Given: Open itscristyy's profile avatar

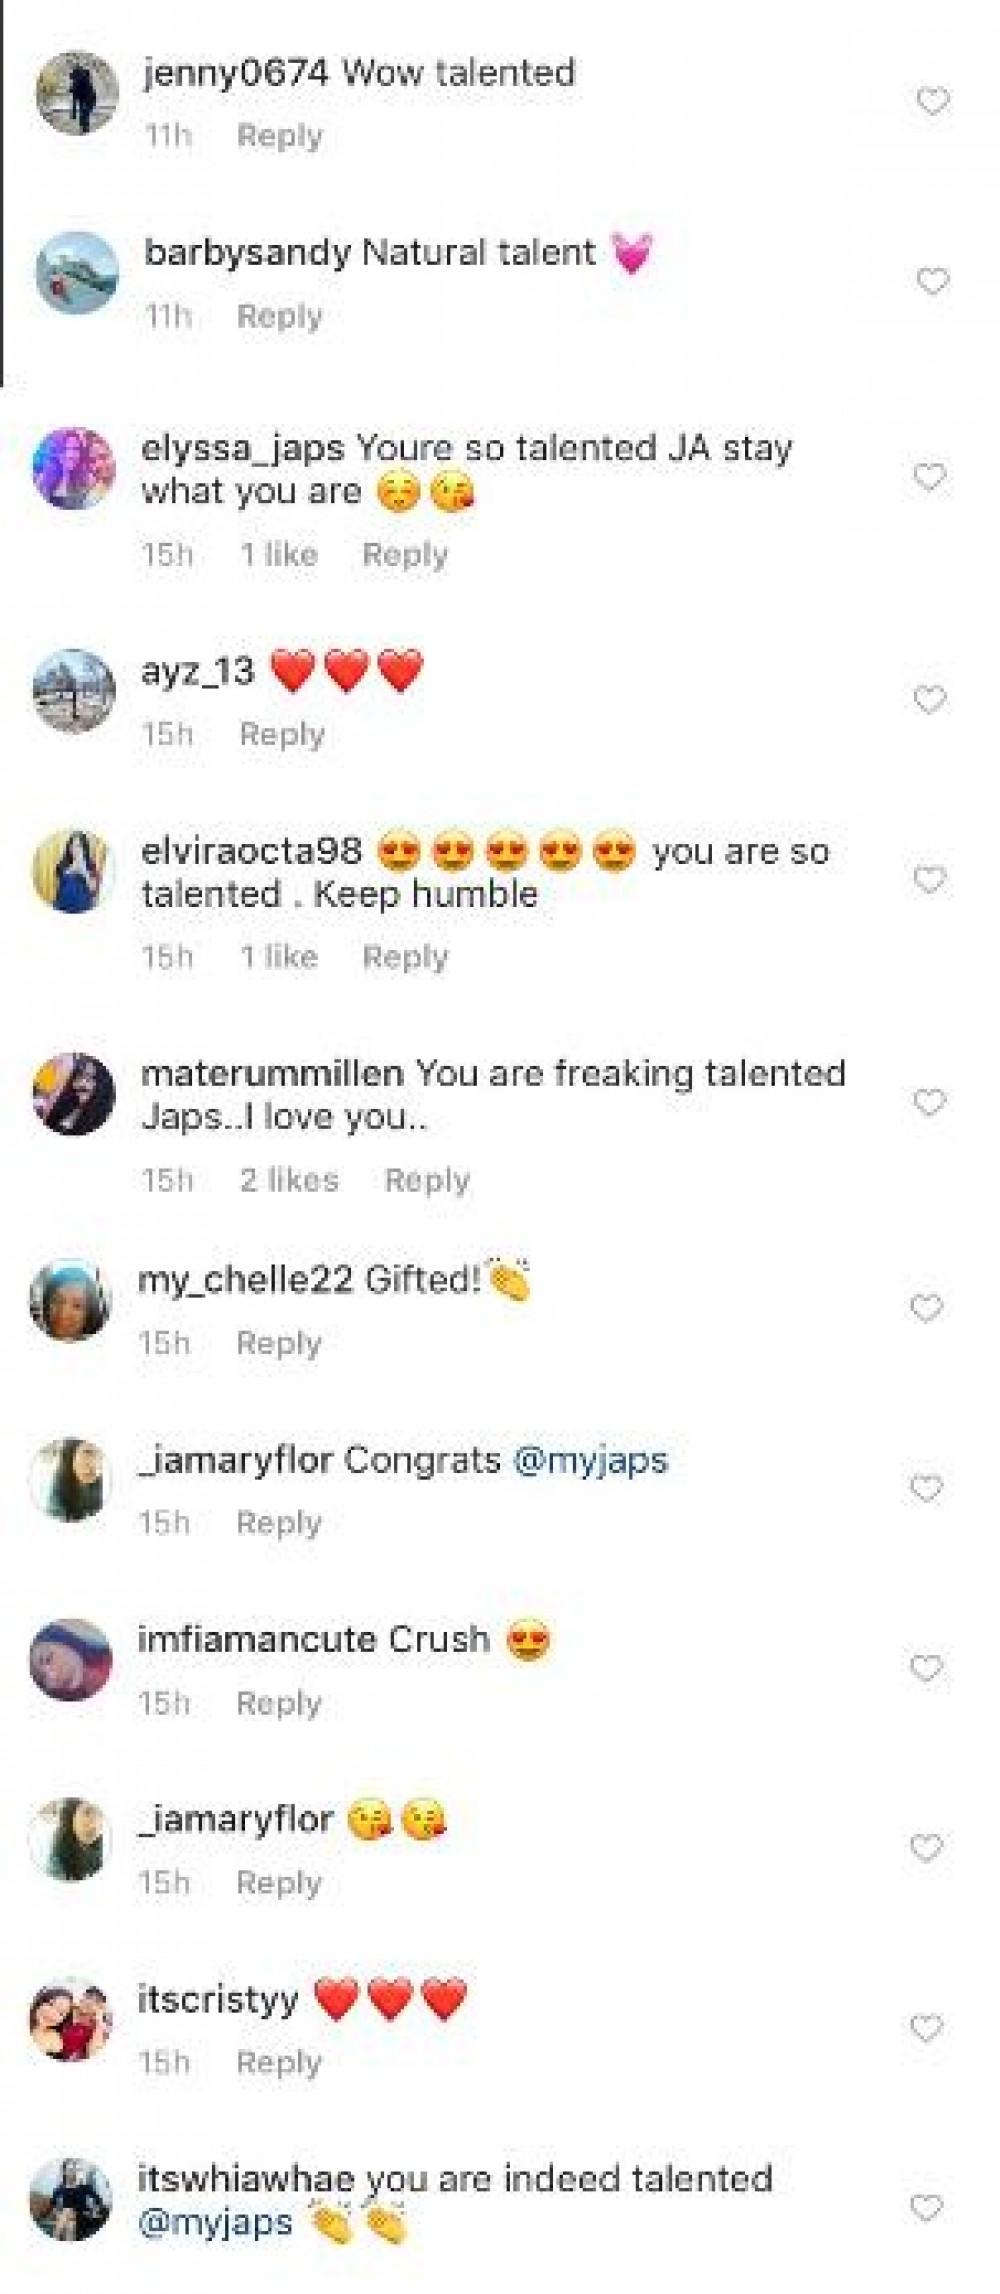Looking at the screenshot, I should point(70,2019).
